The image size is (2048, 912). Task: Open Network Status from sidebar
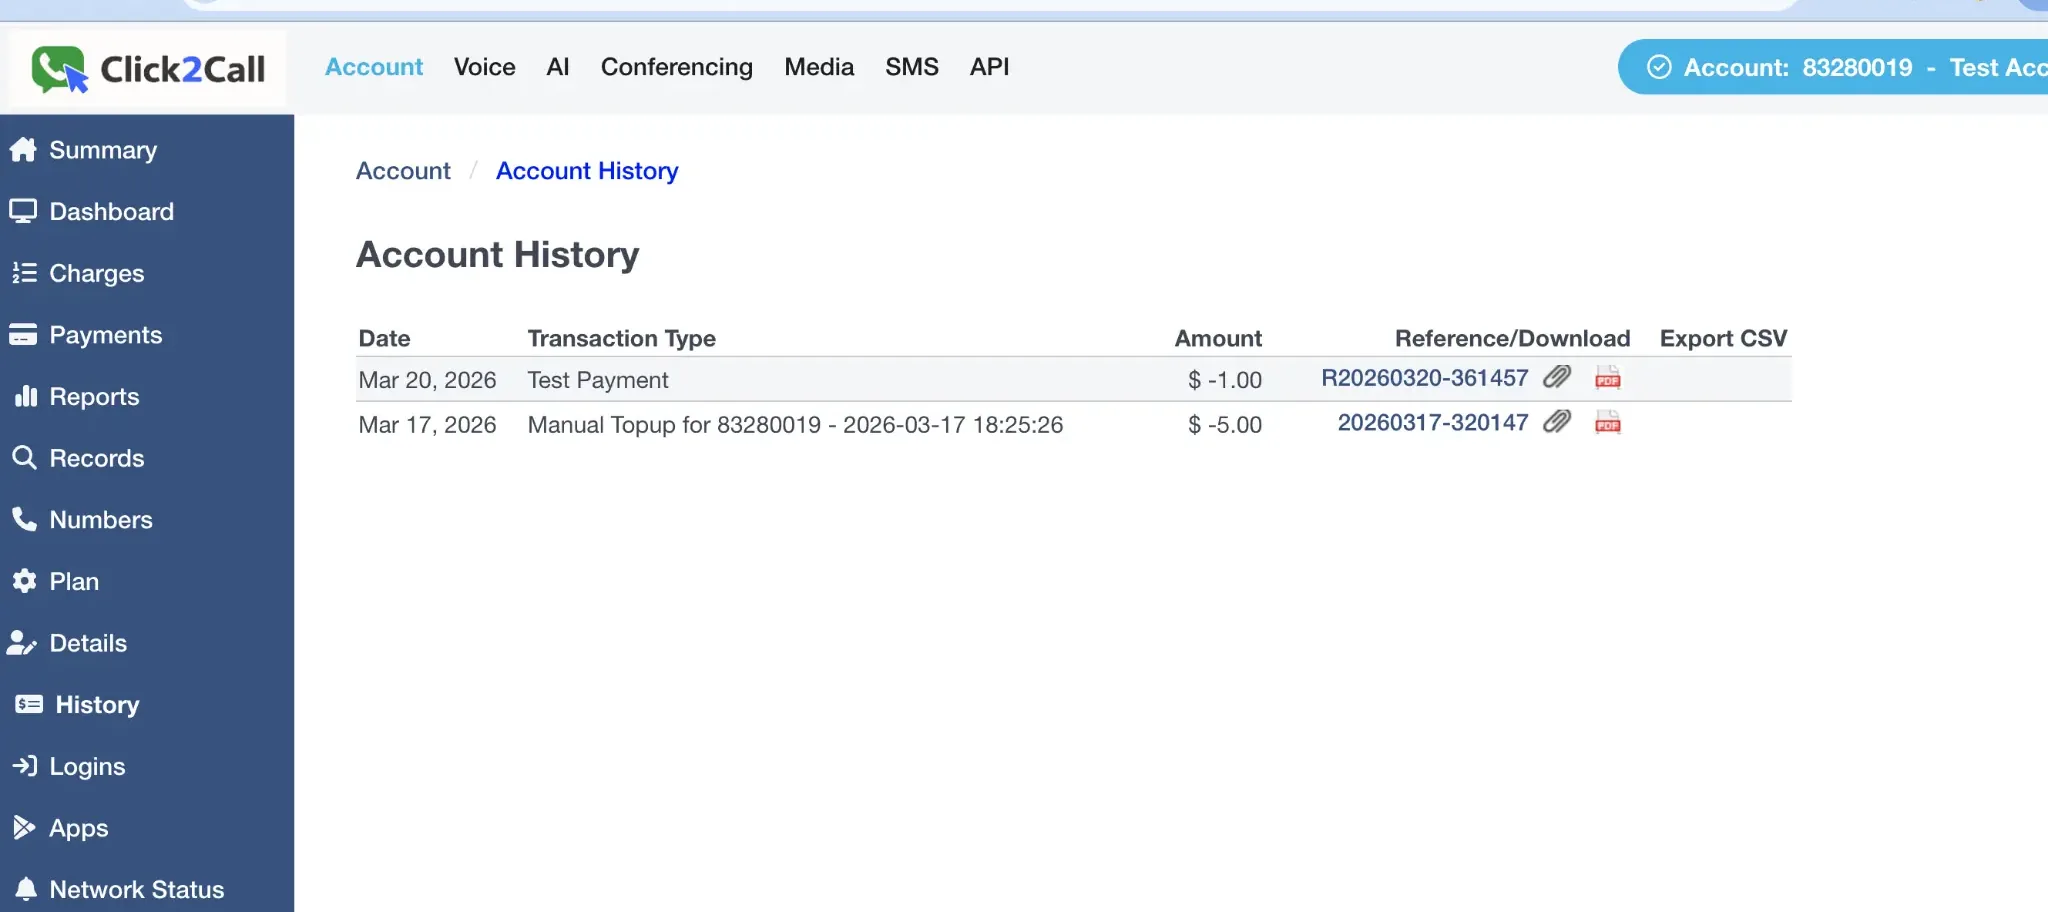136,889
